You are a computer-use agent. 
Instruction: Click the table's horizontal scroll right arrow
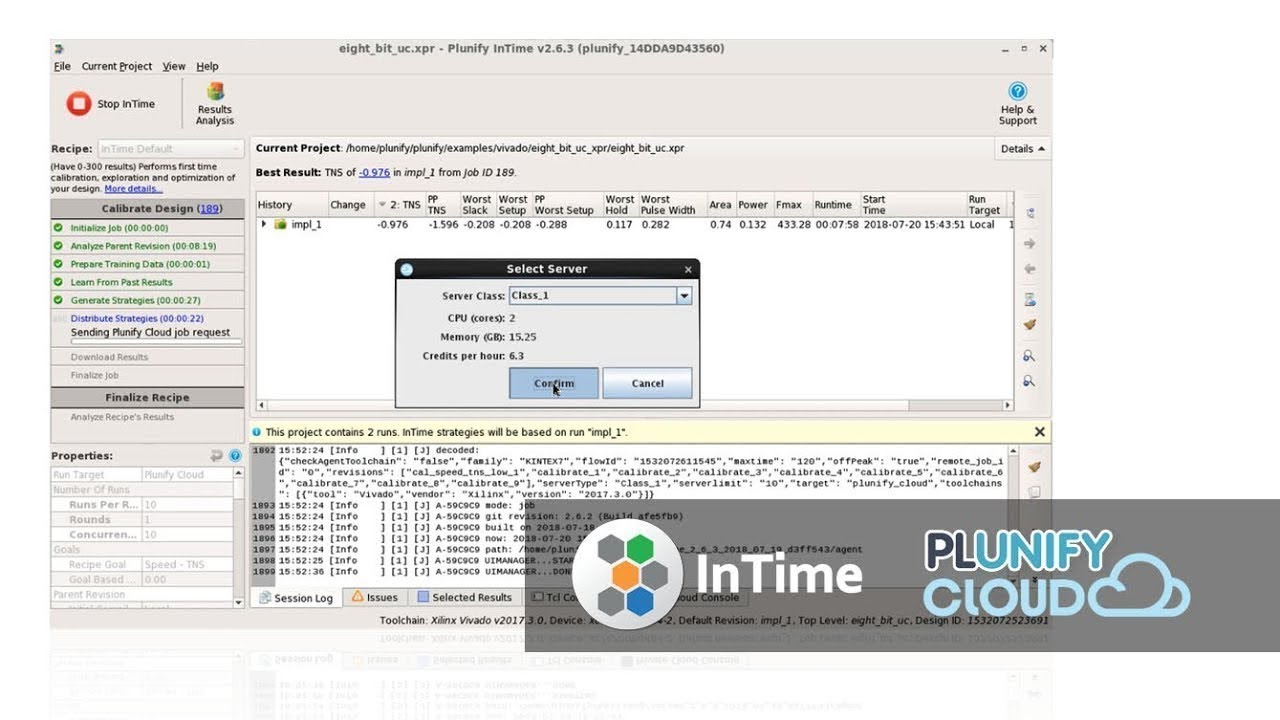pos(1008,405)
